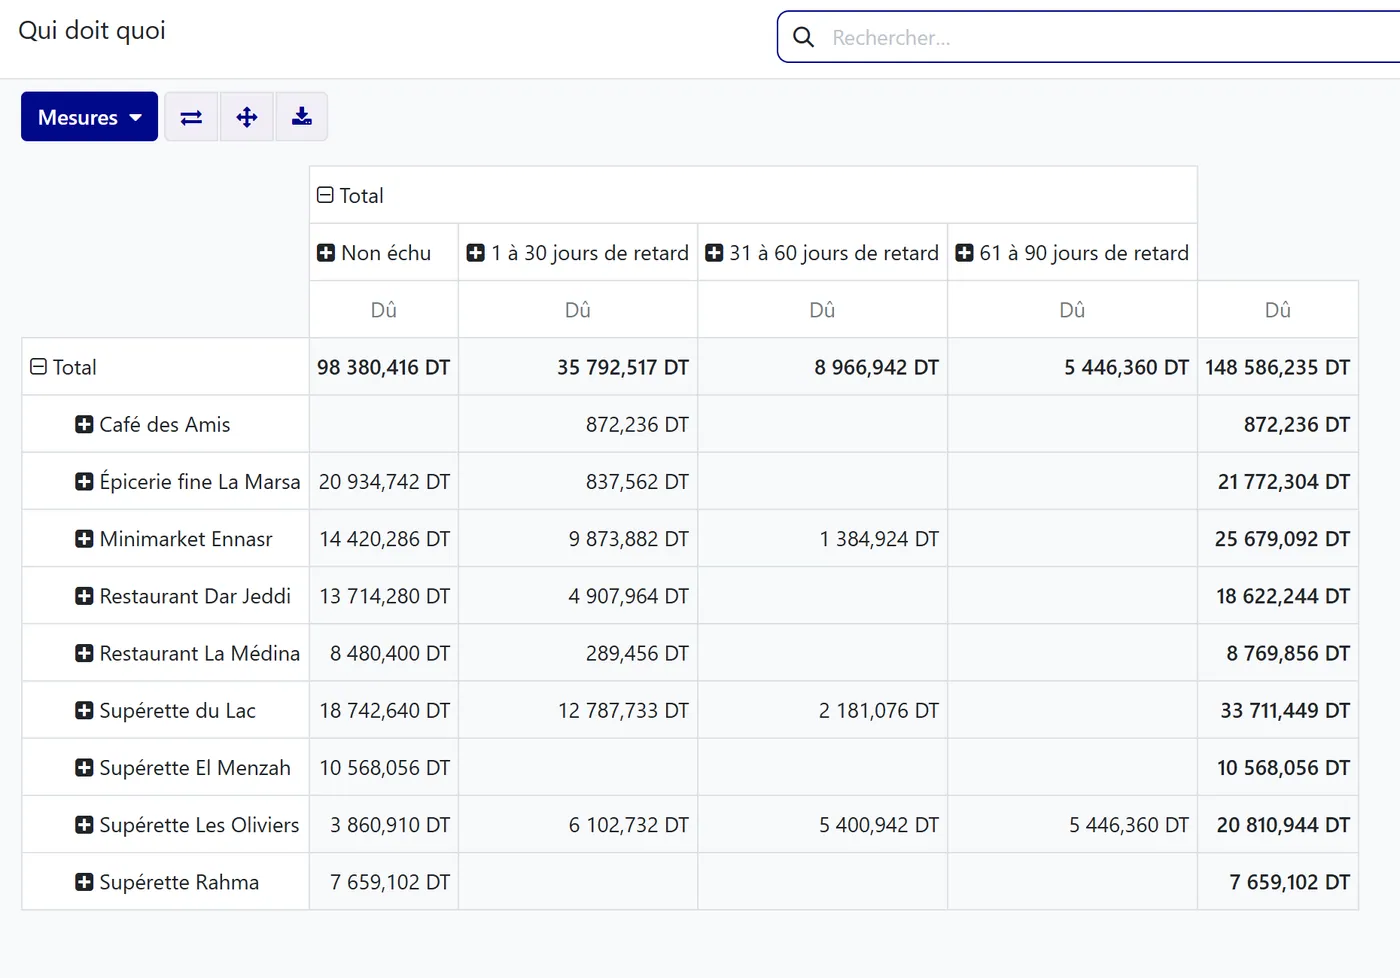Viewport: 1400px width, 978px height.
Task: Sort by Dû under 61 à 90 jours
Action: pos(1072,310)
